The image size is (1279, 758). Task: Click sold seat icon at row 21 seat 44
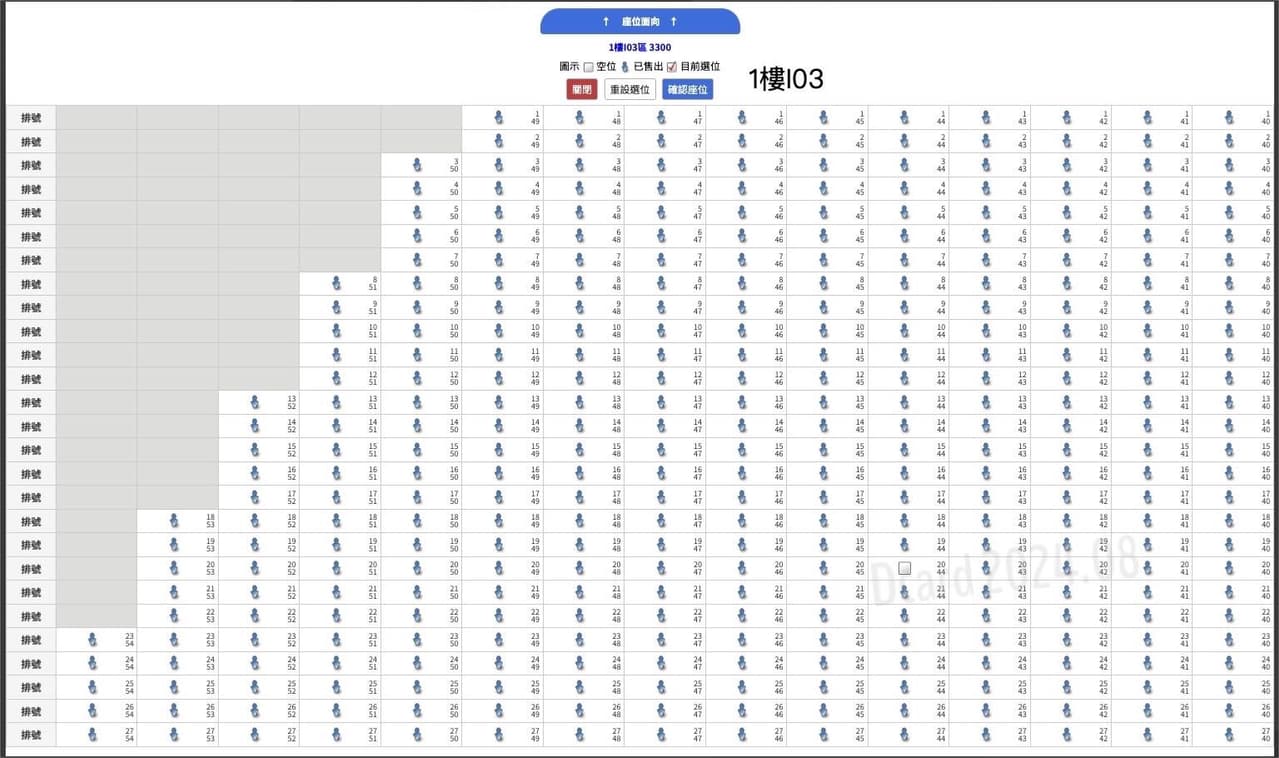point(904,592)
